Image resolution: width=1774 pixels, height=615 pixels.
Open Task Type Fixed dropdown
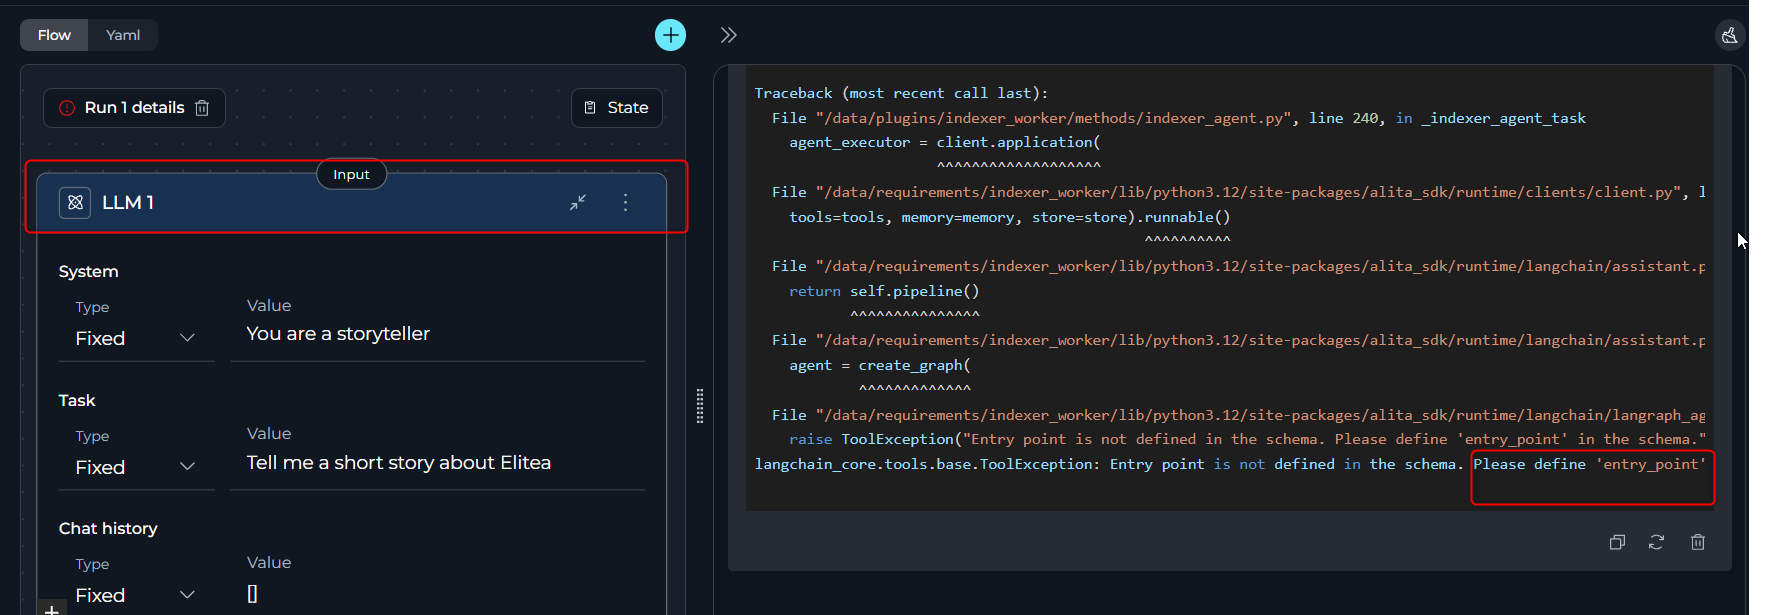[135, 467]
